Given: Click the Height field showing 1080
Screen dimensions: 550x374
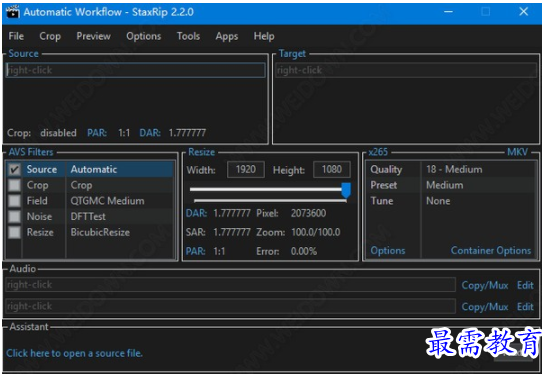Looking at the screenshot, I should click(x=331, y=169).
